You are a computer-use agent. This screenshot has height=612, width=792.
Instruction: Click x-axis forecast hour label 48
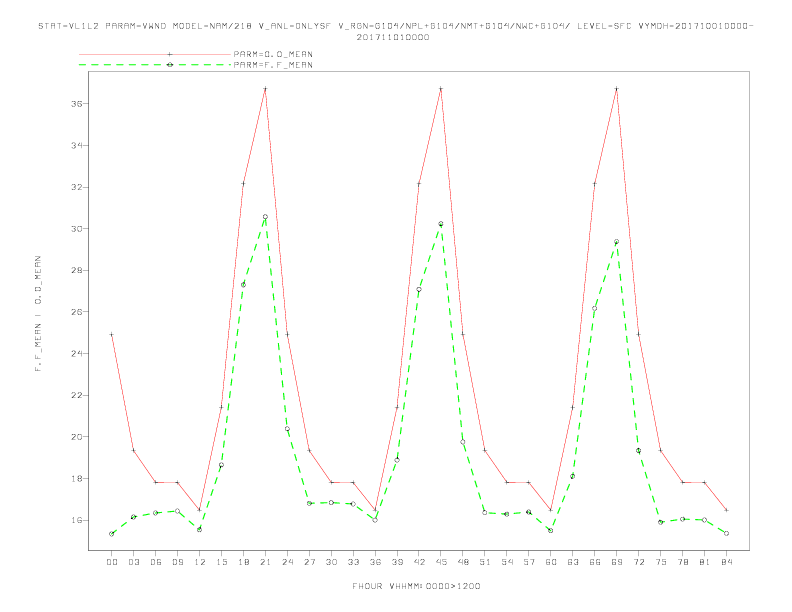coord(463,562)
